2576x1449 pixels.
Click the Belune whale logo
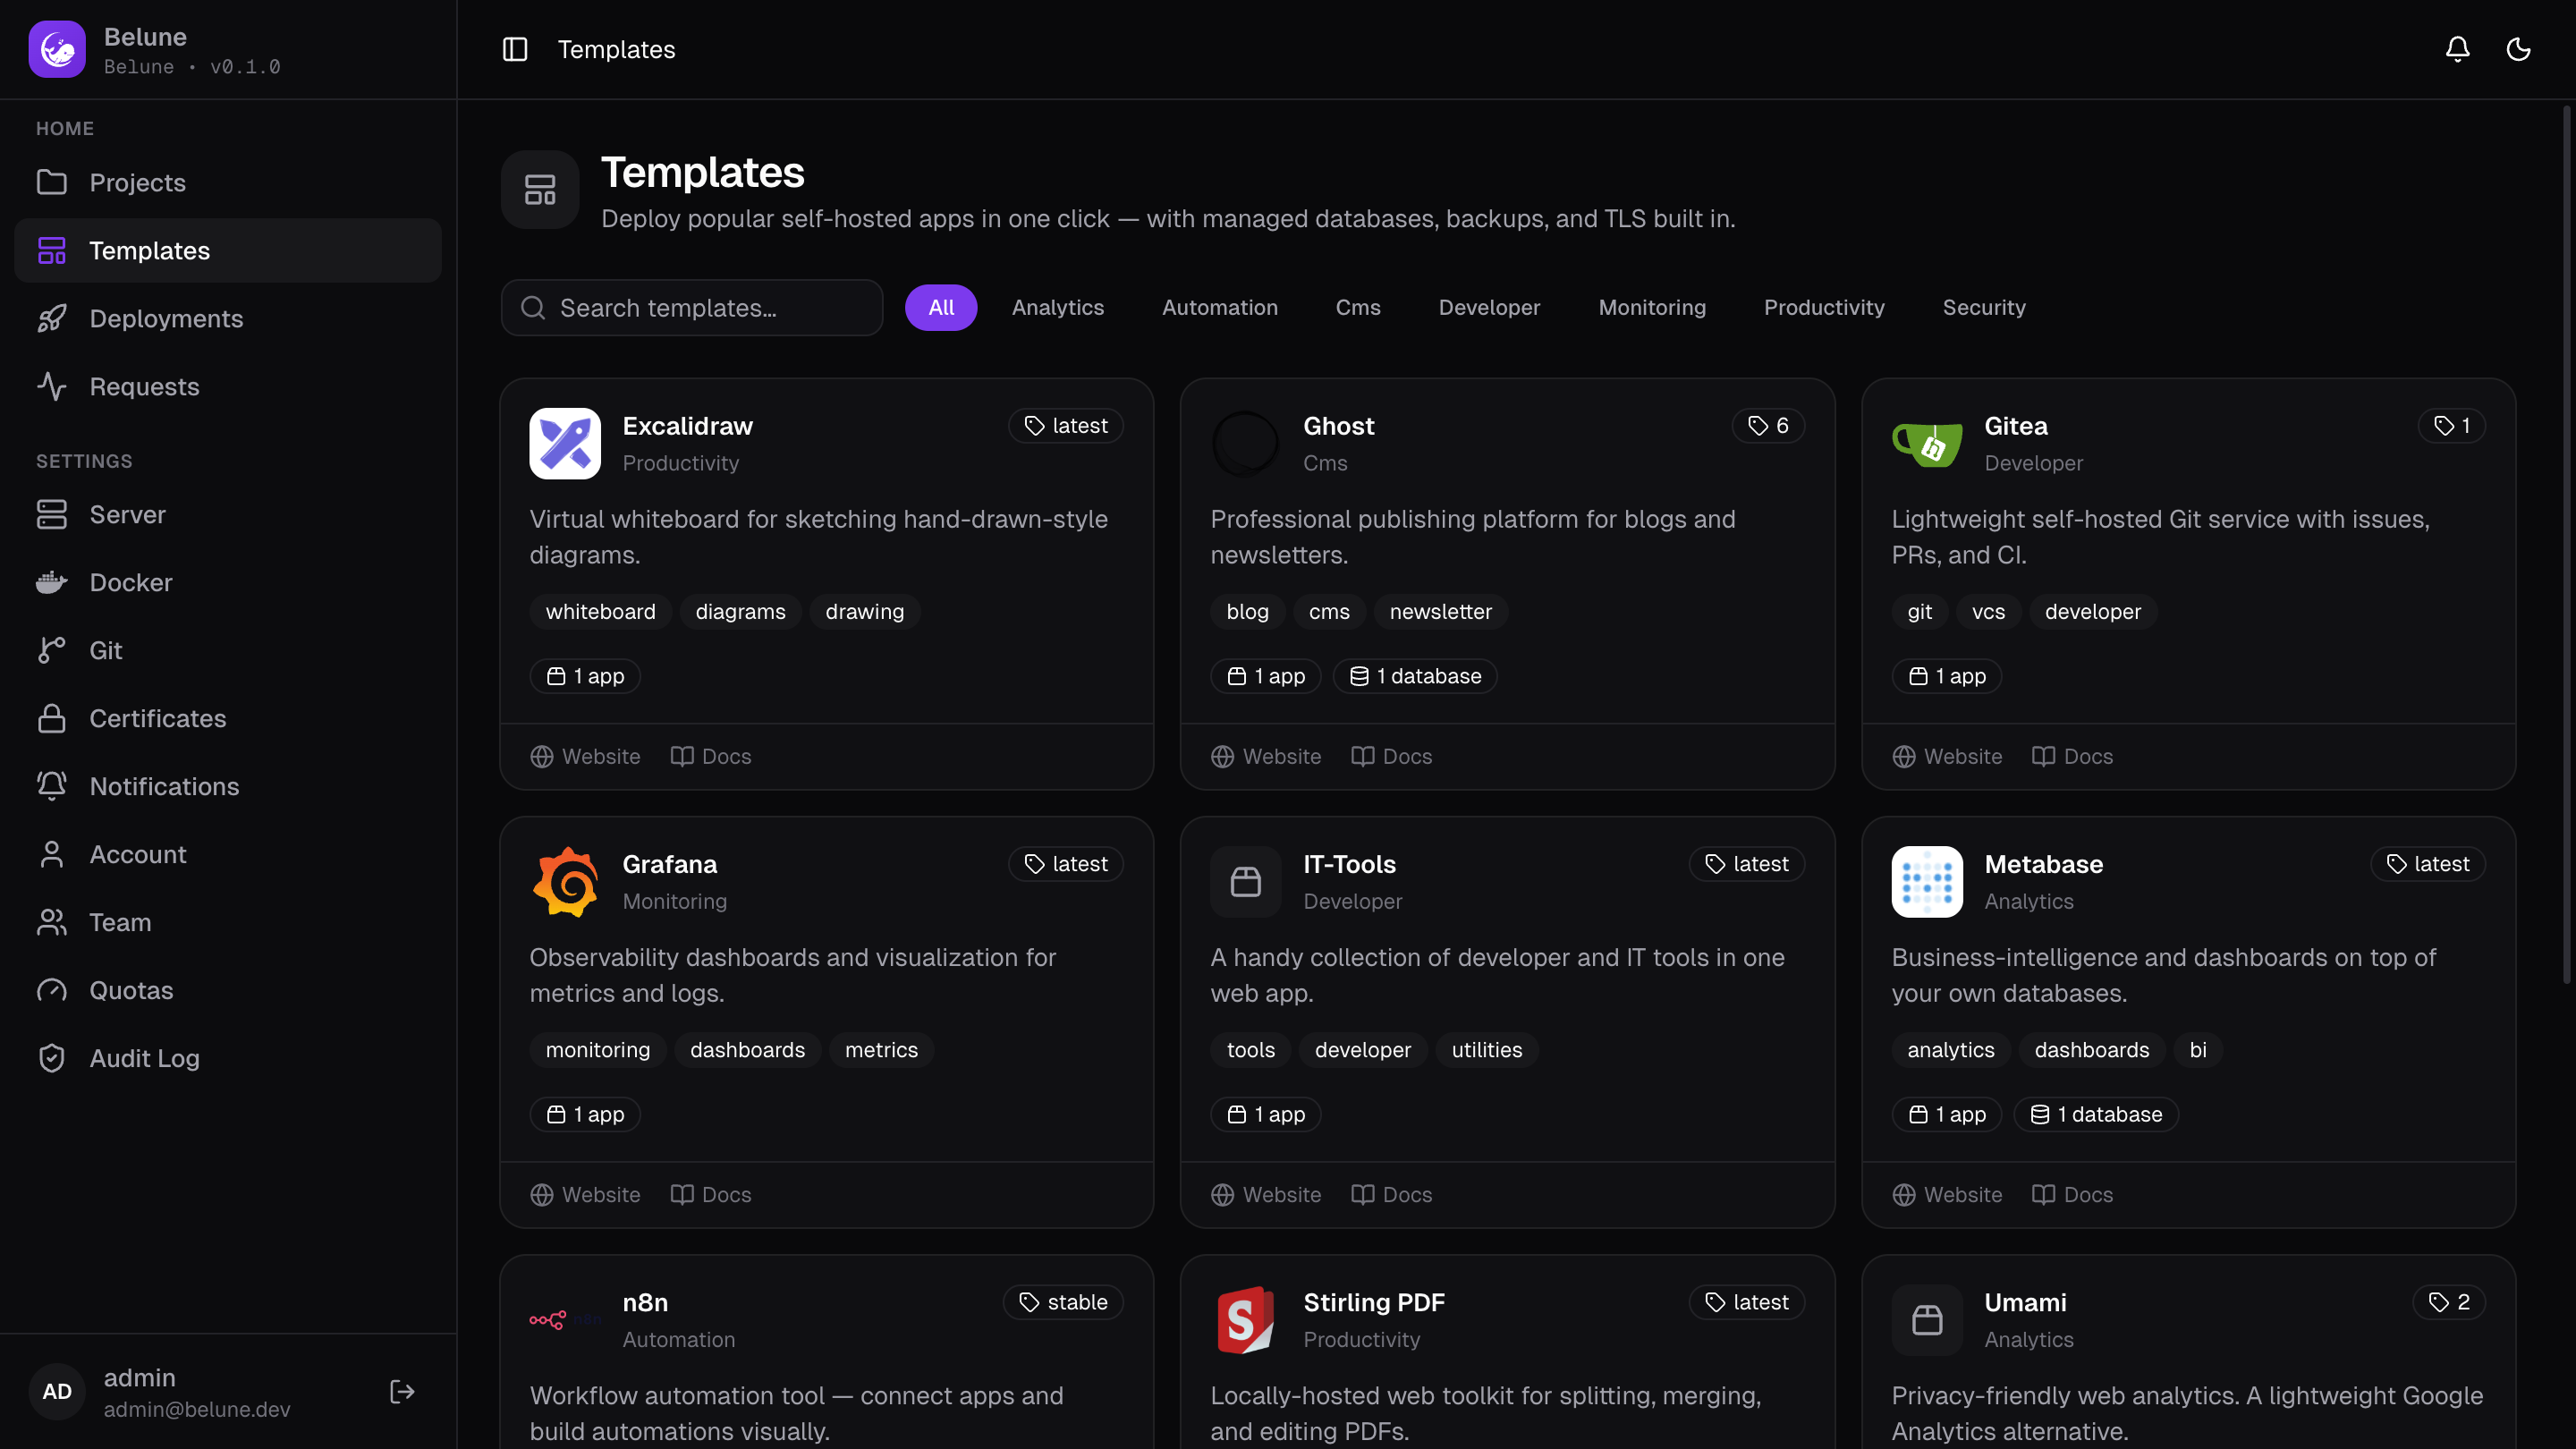57,49
